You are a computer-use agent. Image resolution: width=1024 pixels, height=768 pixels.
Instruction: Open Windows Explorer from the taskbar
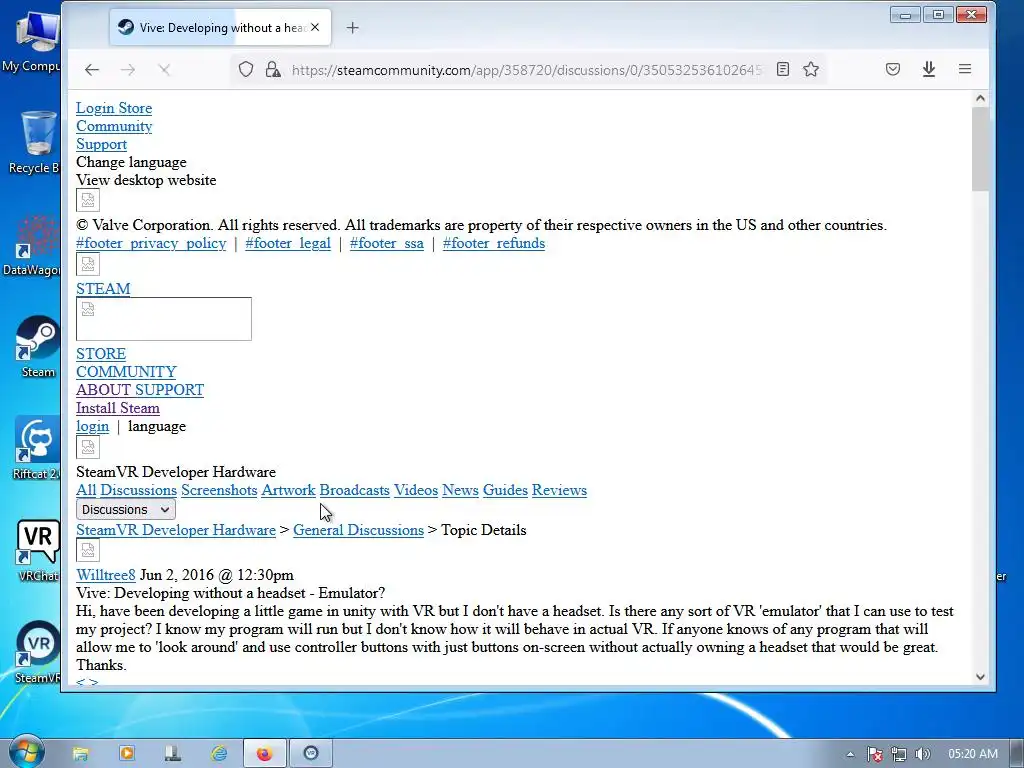point(80,754)
